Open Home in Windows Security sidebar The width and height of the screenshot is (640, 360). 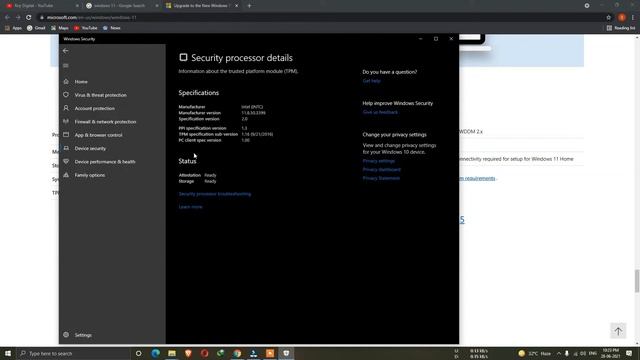click(x=81, y=82)
